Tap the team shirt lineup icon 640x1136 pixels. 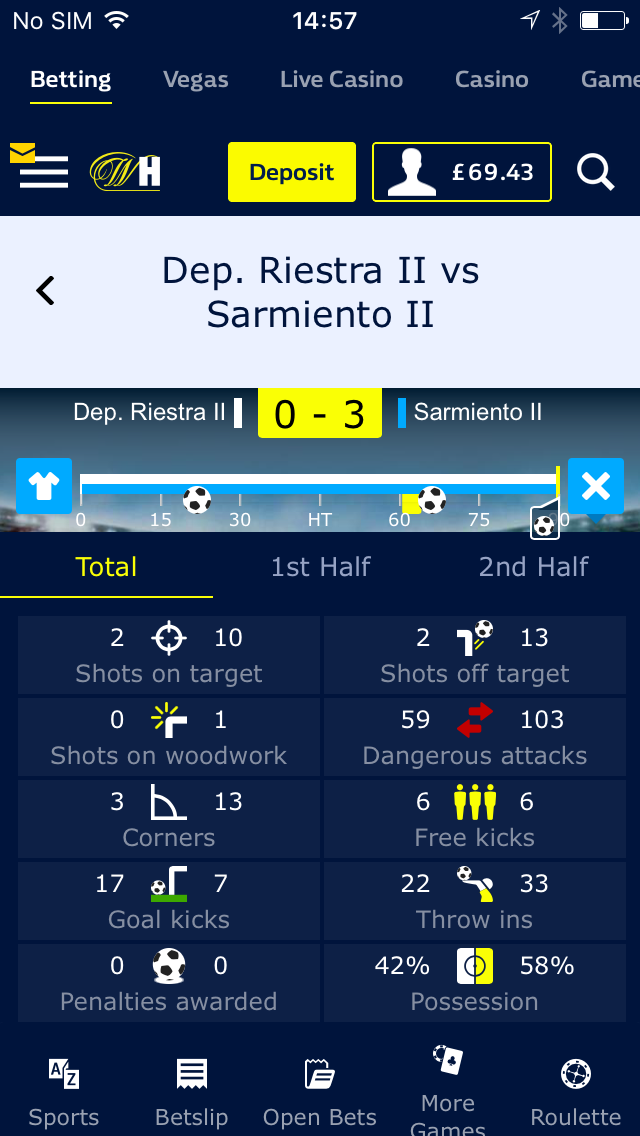tap(44, 486)
